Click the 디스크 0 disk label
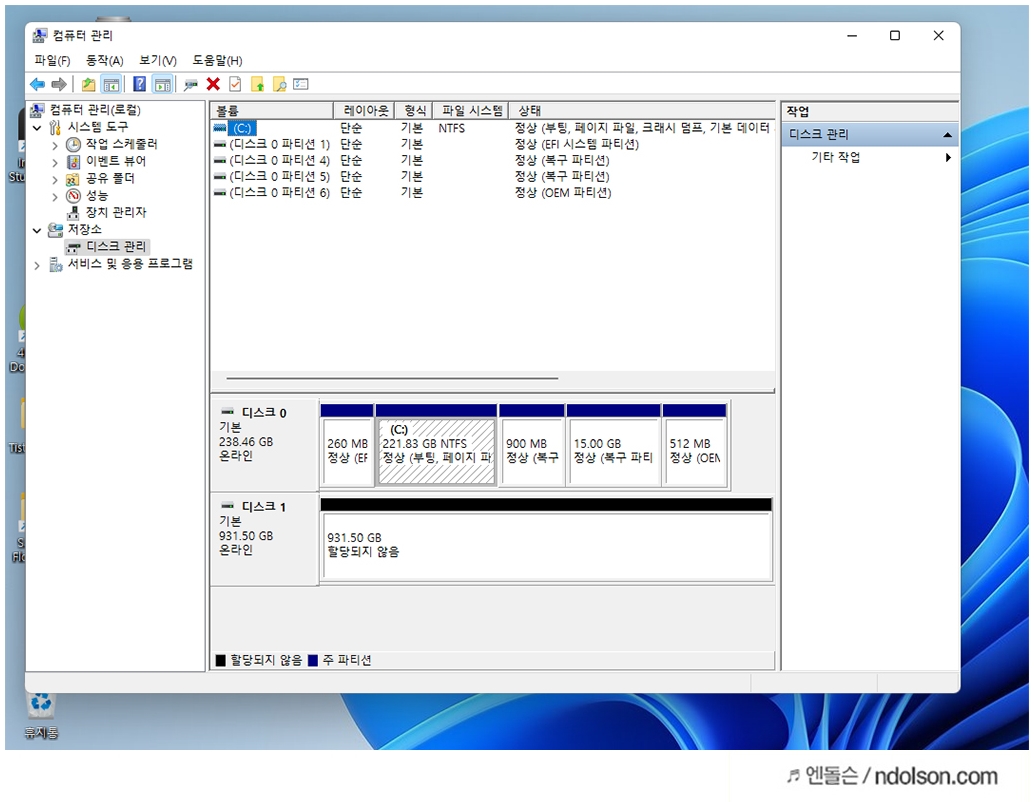Screen dimensions: 1034x802 coord(264,414)
